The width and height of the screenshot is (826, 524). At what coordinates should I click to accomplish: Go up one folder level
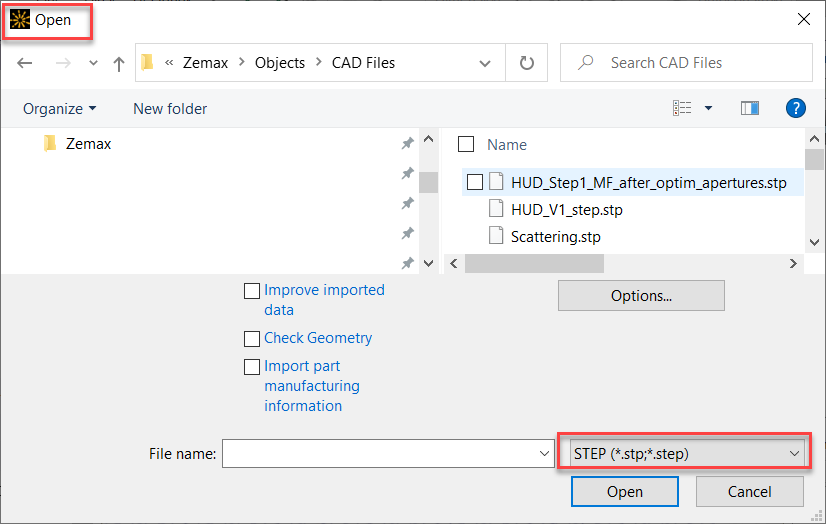119,64
